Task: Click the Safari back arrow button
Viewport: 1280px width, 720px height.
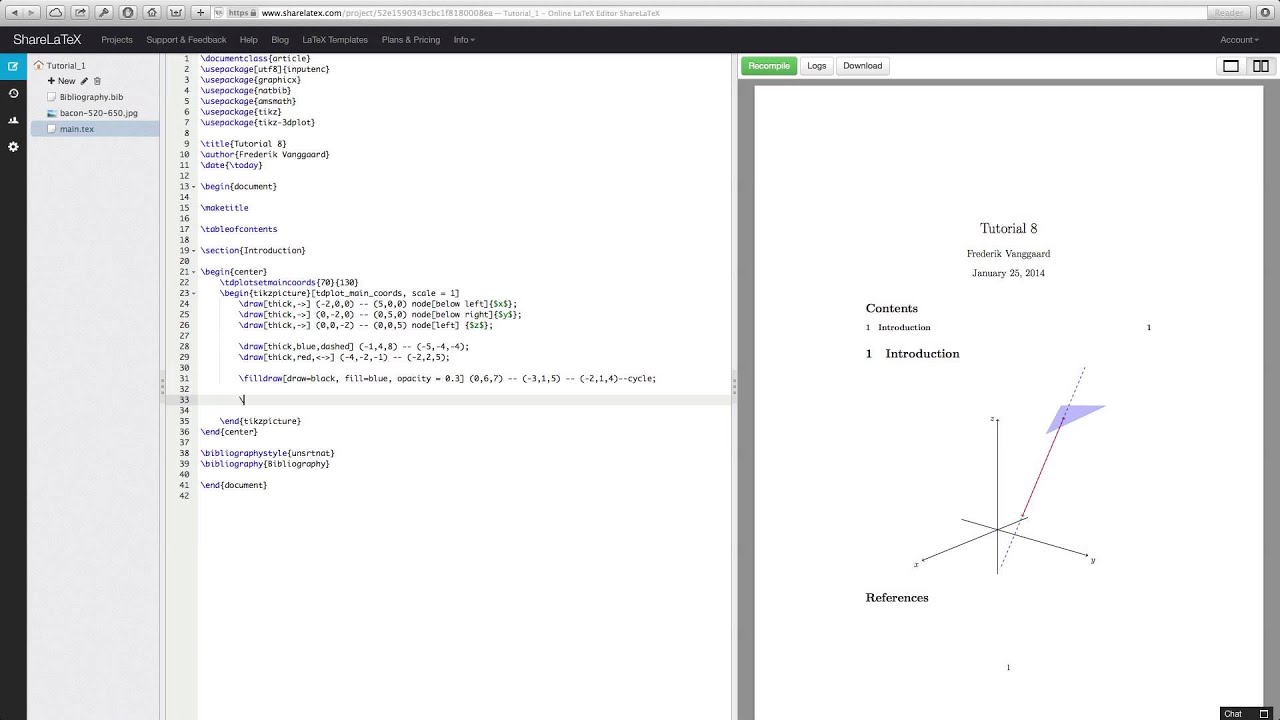Action: (13, 13)
